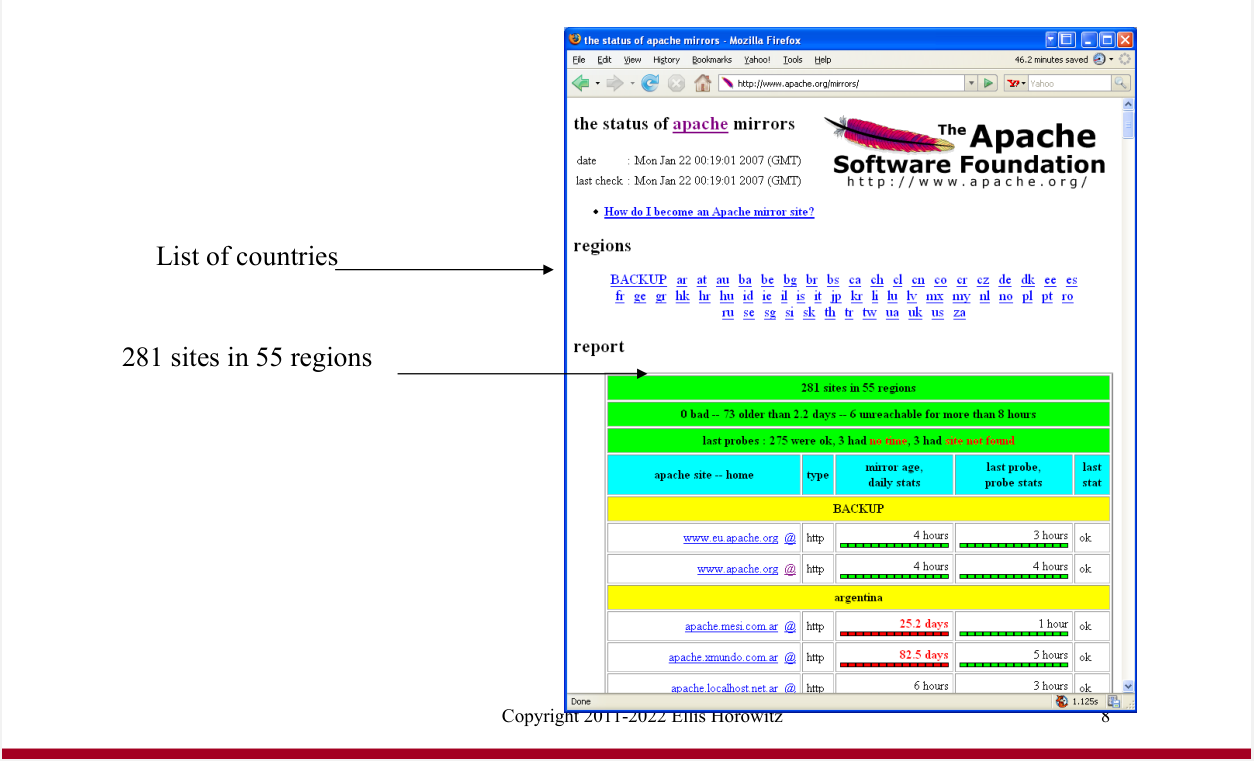
Task: Click in the URL address field
Action: click(848, 83)
